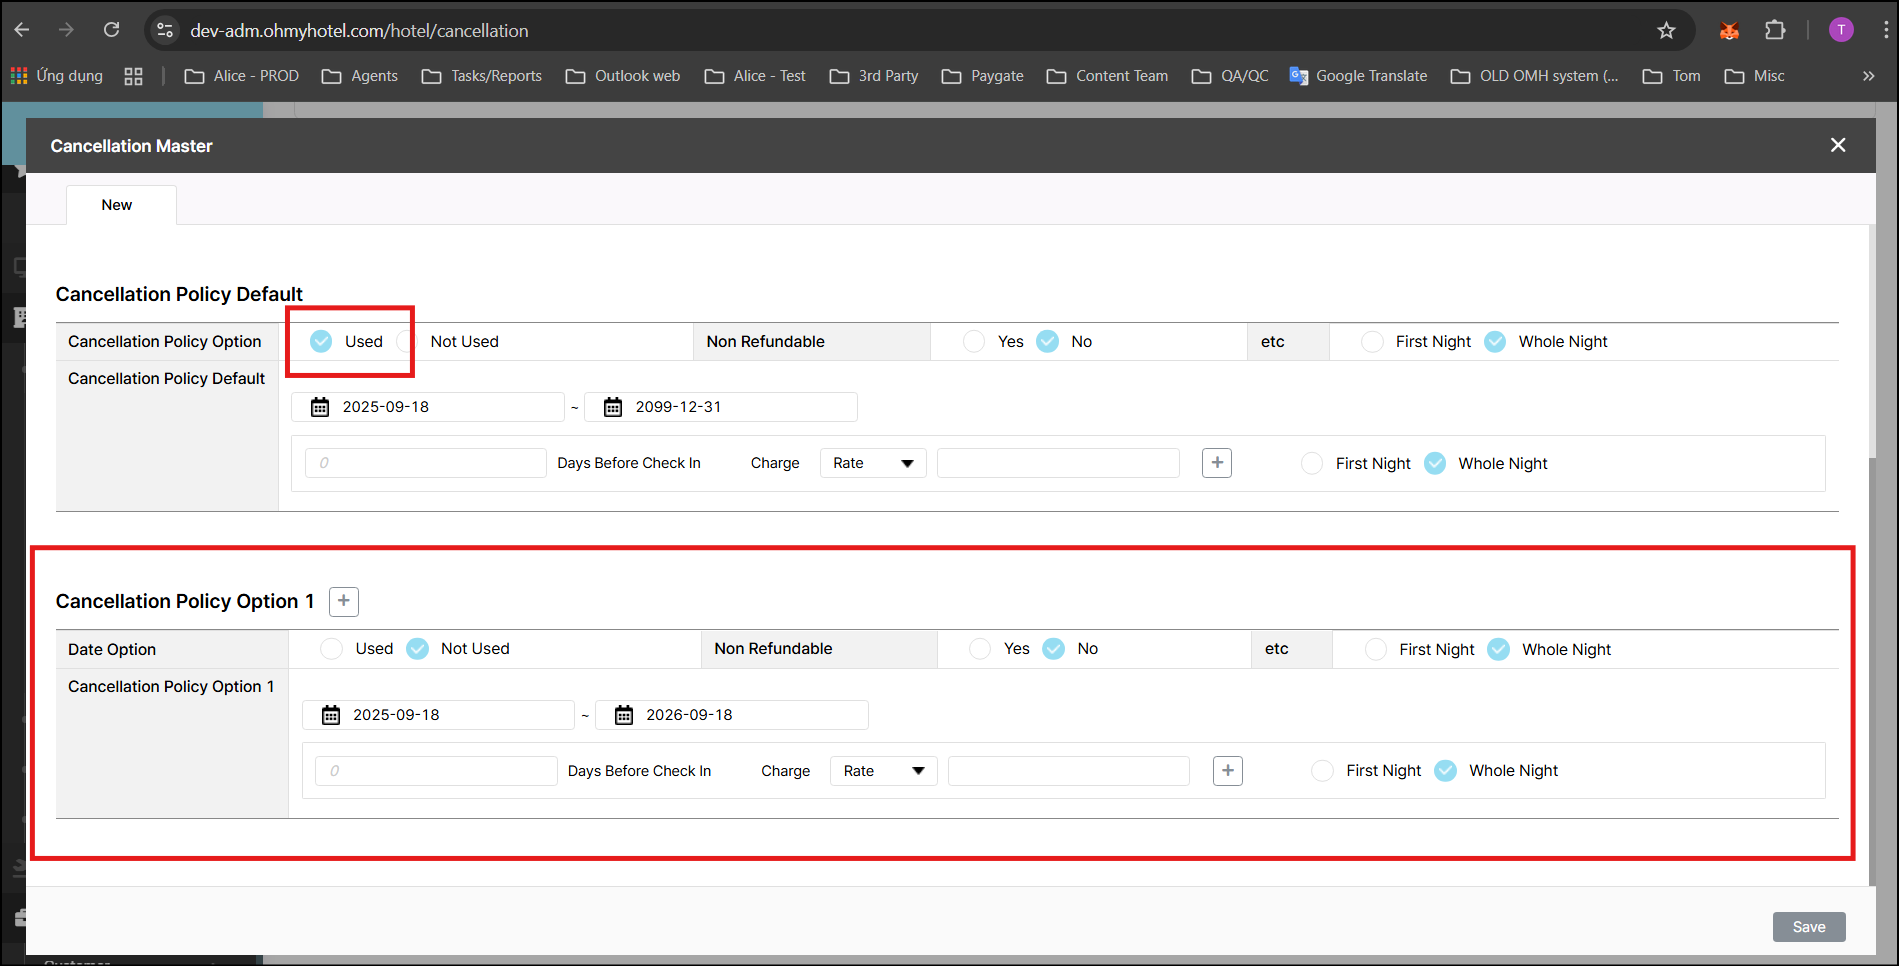
Task: Open the browser extensions puzzle icon
Action: tap(1775, 30)
